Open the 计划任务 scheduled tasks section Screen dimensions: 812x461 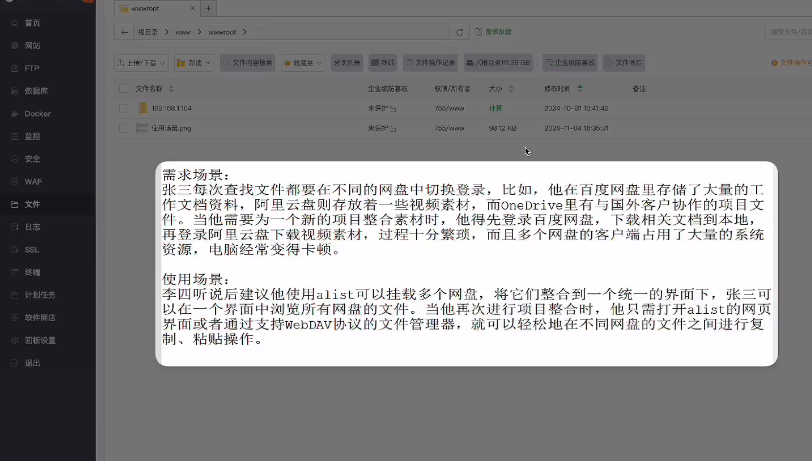[x=39, y=295]
